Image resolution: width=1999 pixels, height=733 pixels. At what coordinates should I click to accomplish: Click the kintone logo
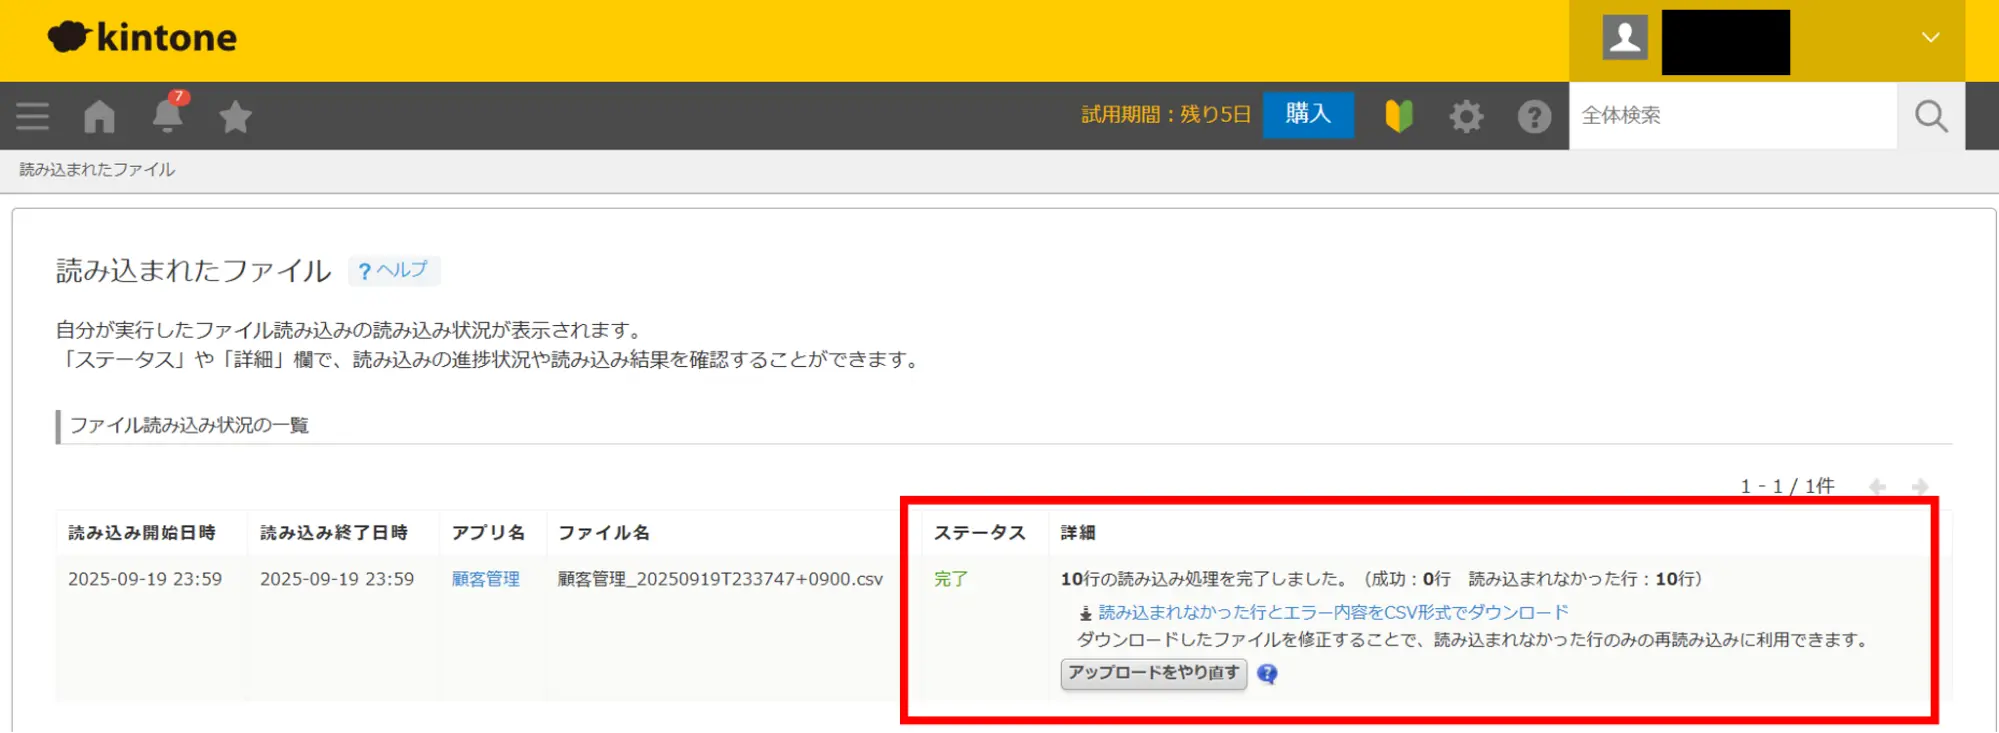(142, 38)
